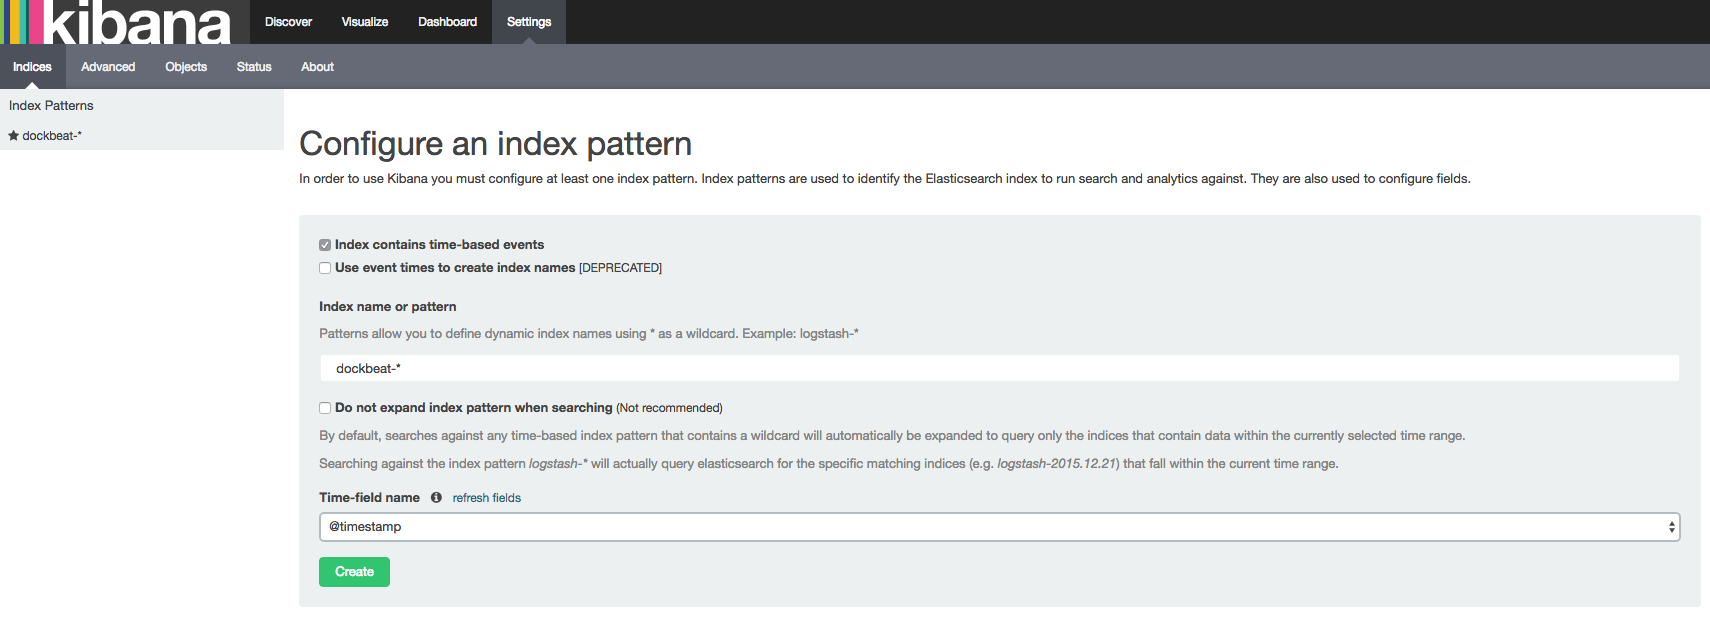Select the dockbeat-* index pattern in sidebar
The image size is (1710, 618).
pos(52,136)
